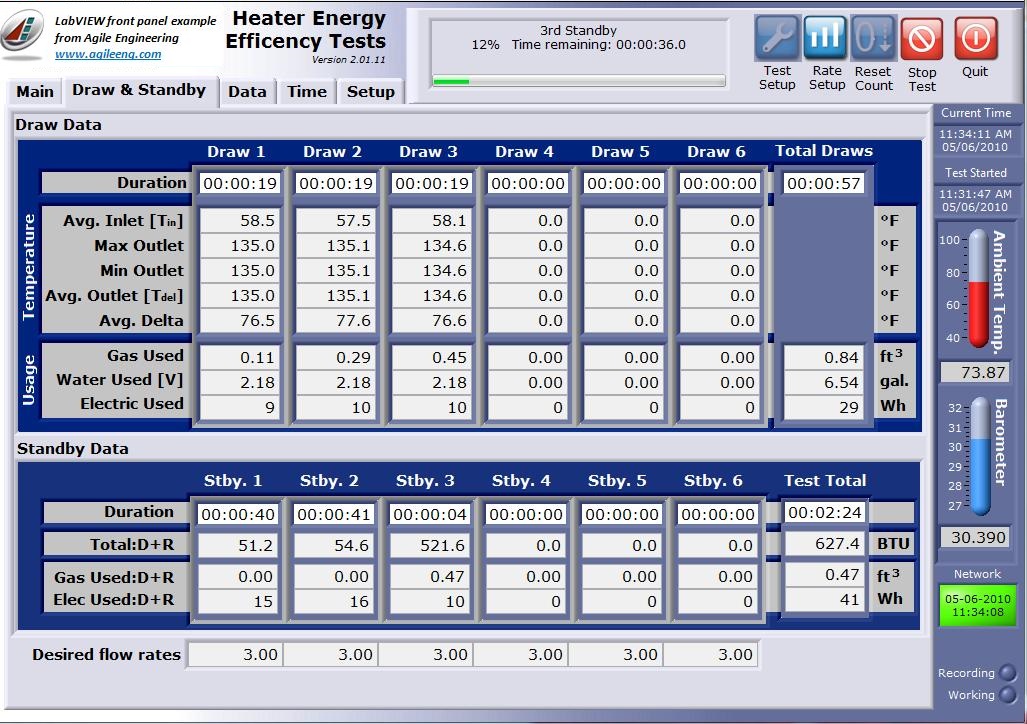Click the Recording indicator LED
Image resolution: width=1027 pixels, height=724 pixels.
(x=1007, y=673)
